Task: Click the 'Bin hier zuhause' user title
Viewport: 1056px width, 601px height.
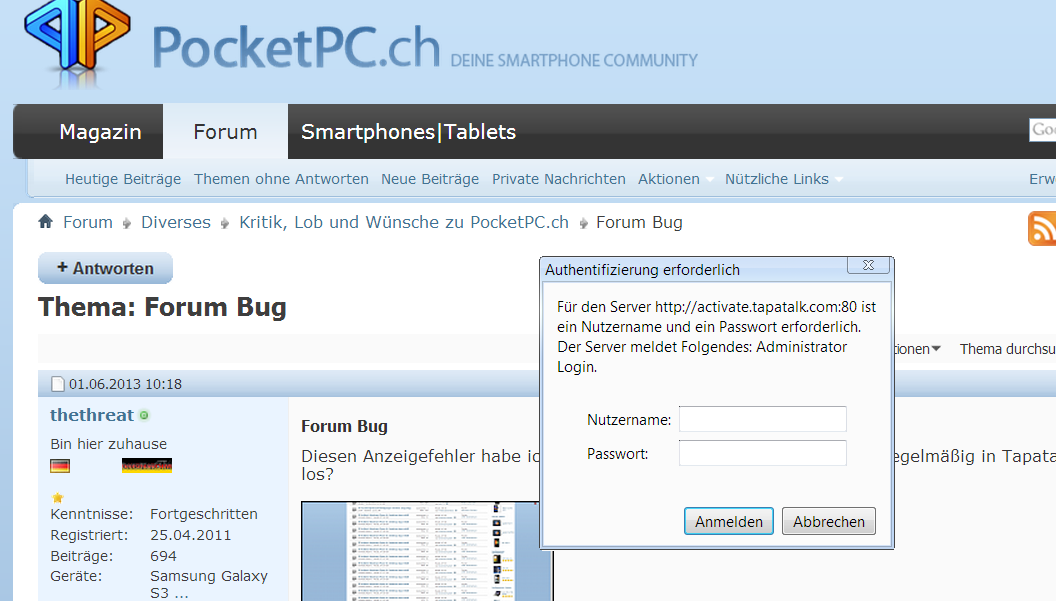Action: coord(108,444)
